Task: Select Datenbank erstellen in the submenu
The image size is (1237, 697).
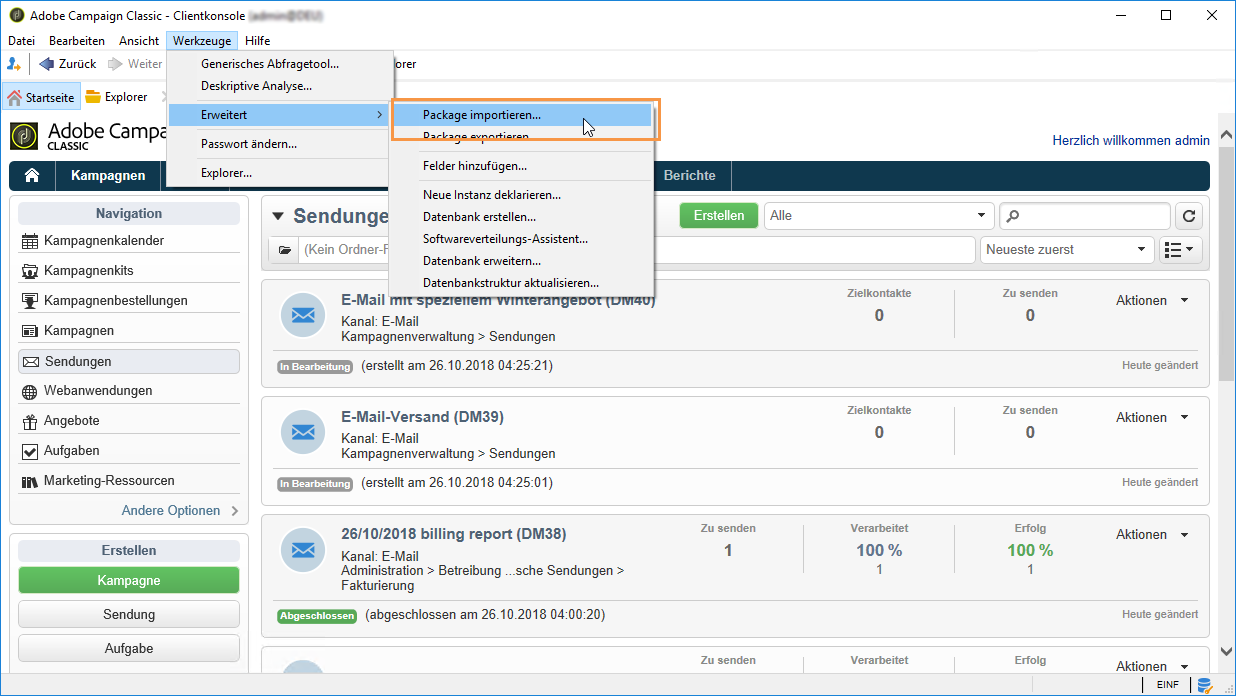Action: click(x=521, y=217)
